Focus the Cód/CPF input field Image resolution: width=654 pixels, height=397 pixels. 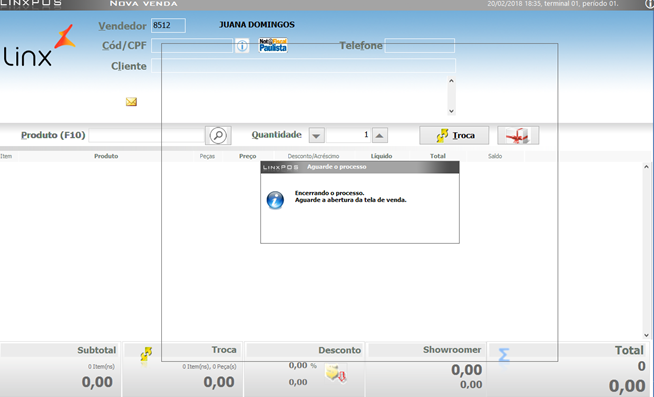tap(192, 45)
